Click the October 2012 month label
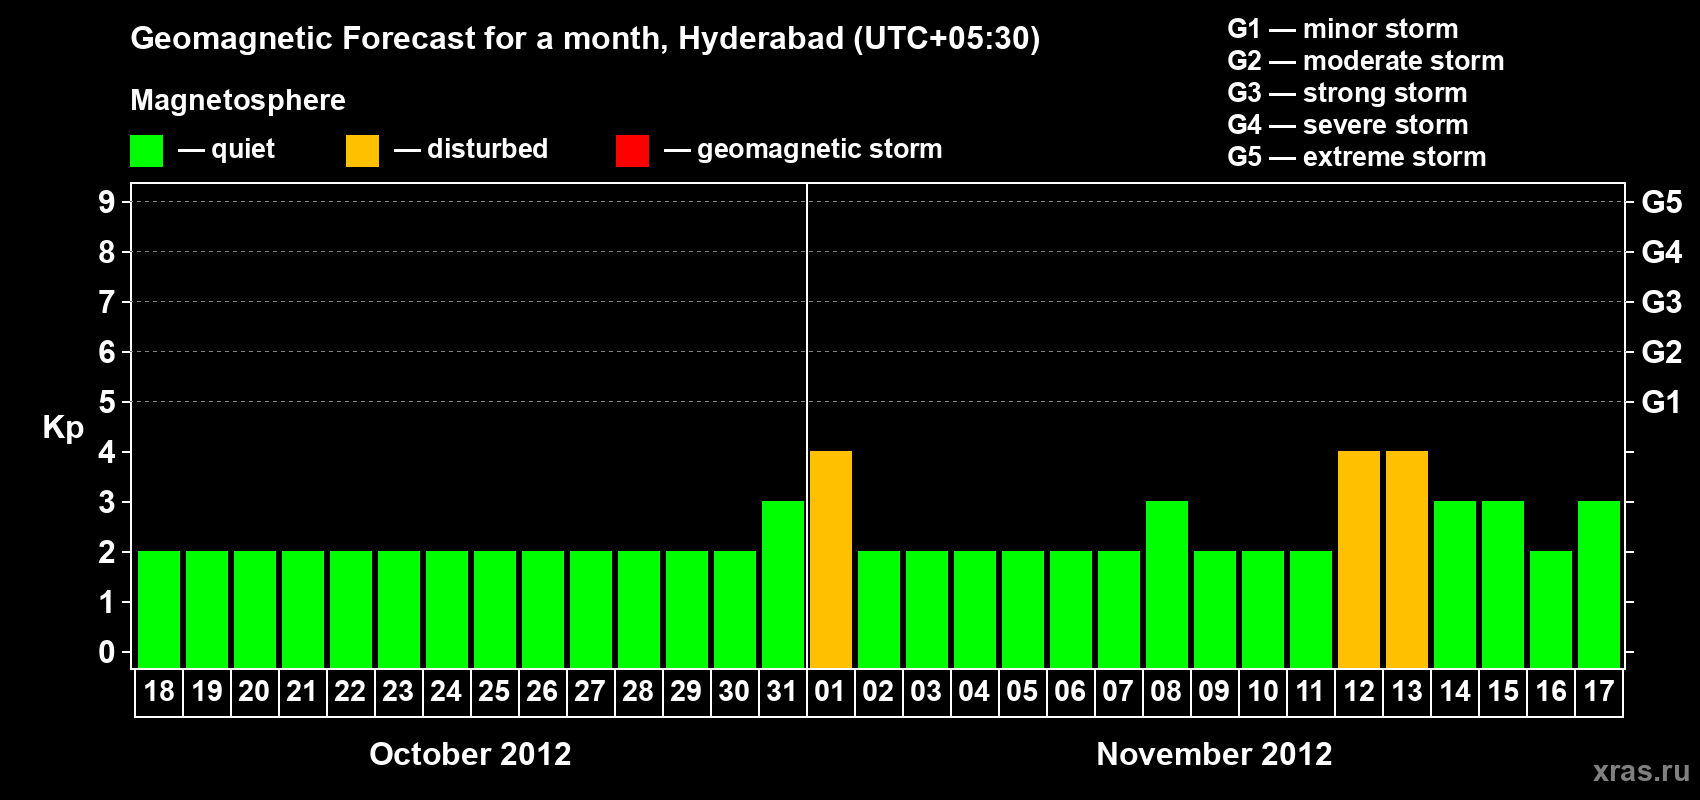 tap(470, 754)
